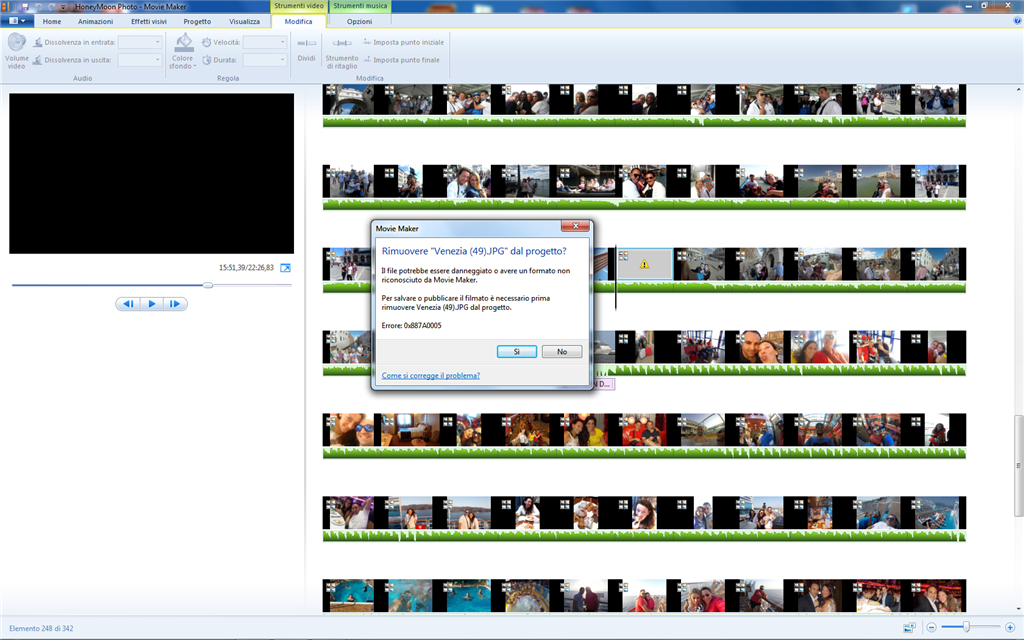The width and height of the screenshot is (1024, 640).
Task: Click the zoom in plus button
Action: pyautogui.click(x=1010, y=628)
